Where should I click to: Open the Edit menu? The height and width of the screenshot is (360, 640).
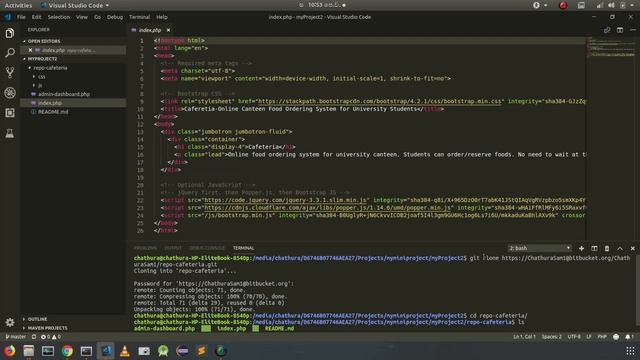pyautogui.click(x=36, y=17)
